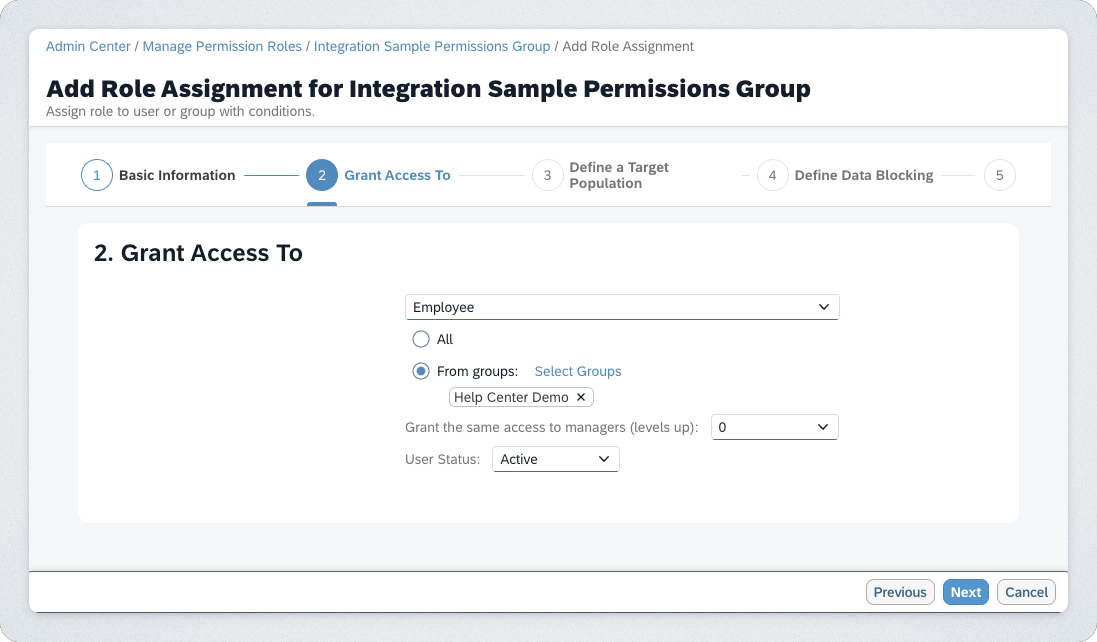
Task: Click step 5 circle icon
Action: coord(999,176)
